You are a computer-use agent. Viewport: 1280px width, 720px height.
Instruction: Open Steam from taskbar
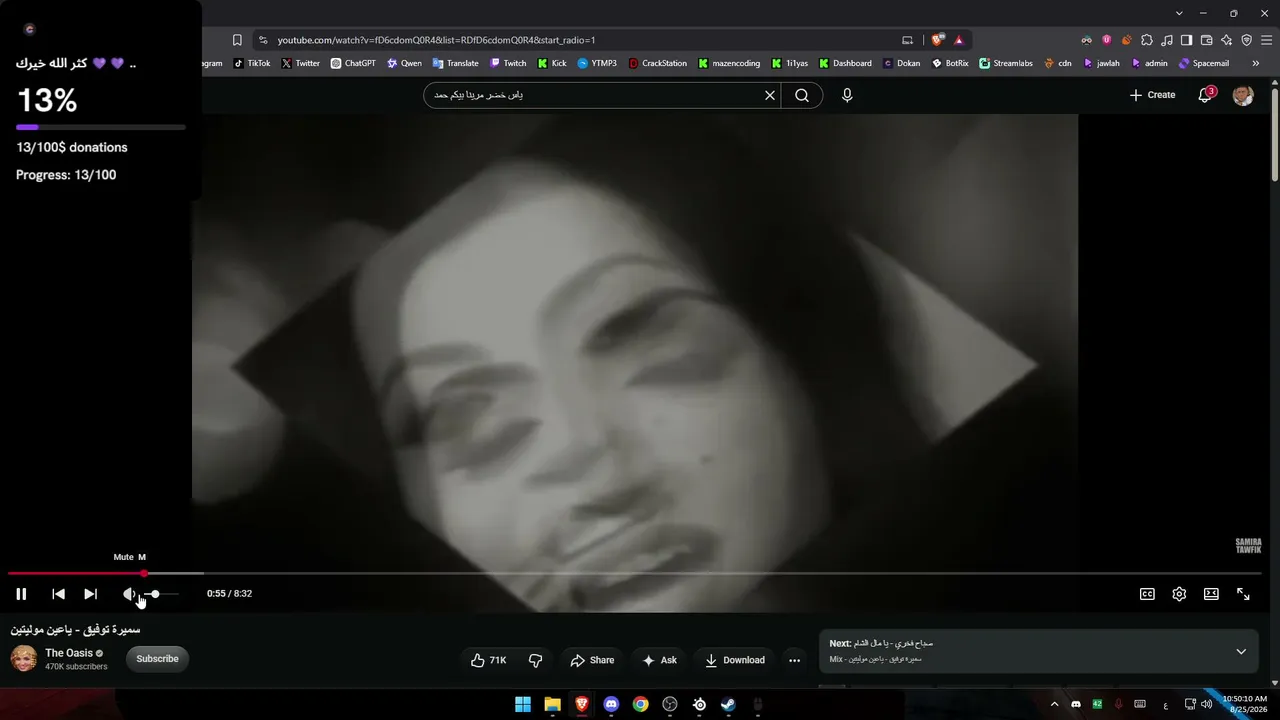(x=729, y=704)
